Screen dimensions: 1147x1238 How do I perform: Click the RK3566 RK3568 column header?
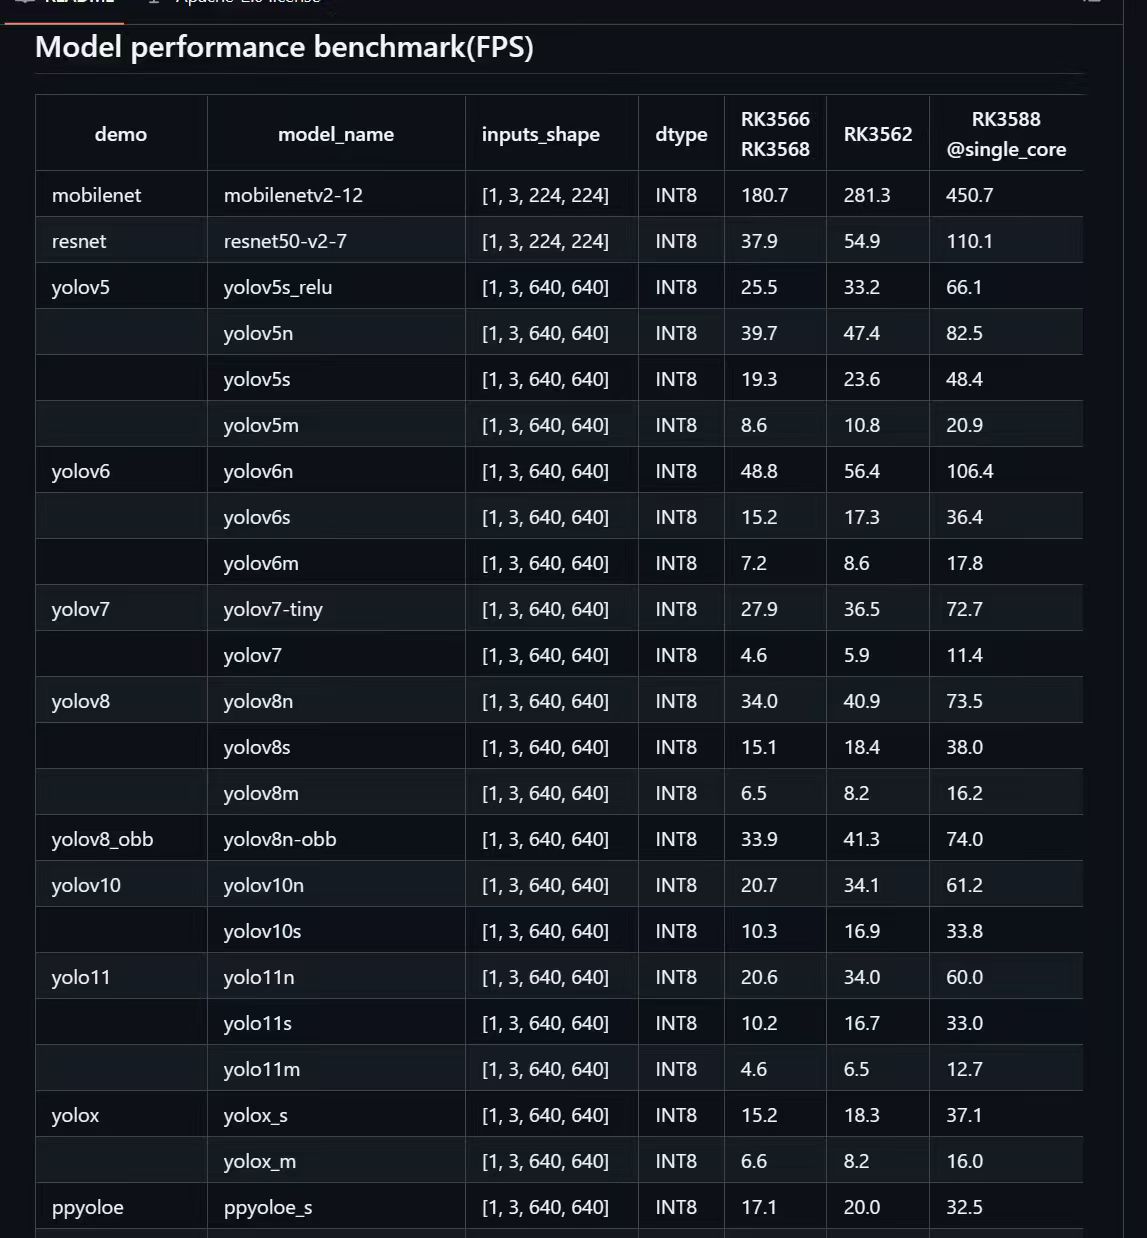[775, 134]
